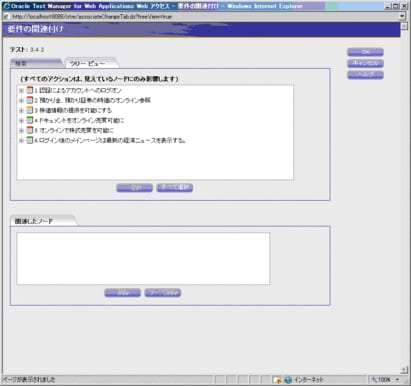Click the red requirement icon of node 5
Image resolution: width=411 pixels, height=386 pixels.
(x=30, y=130)
